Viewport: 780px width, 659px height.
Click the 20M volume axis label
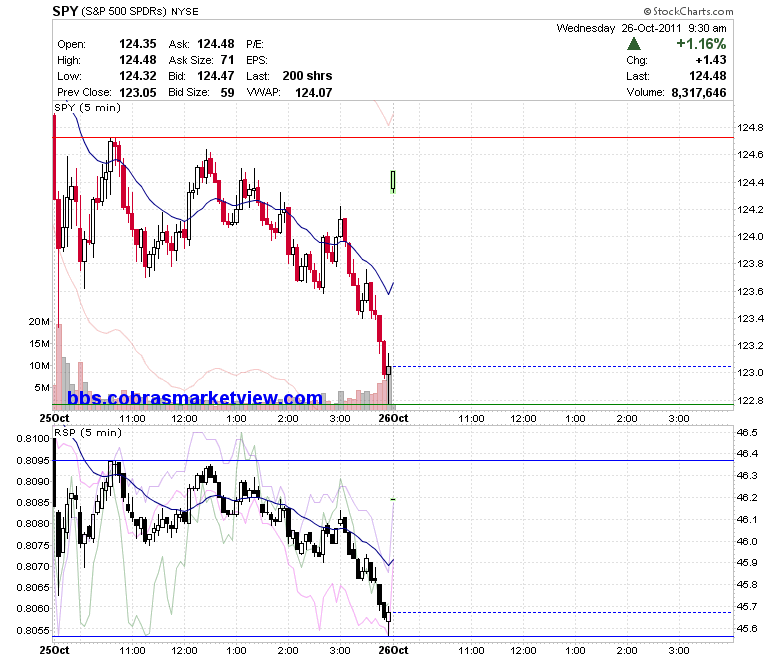tap(39, 321)
